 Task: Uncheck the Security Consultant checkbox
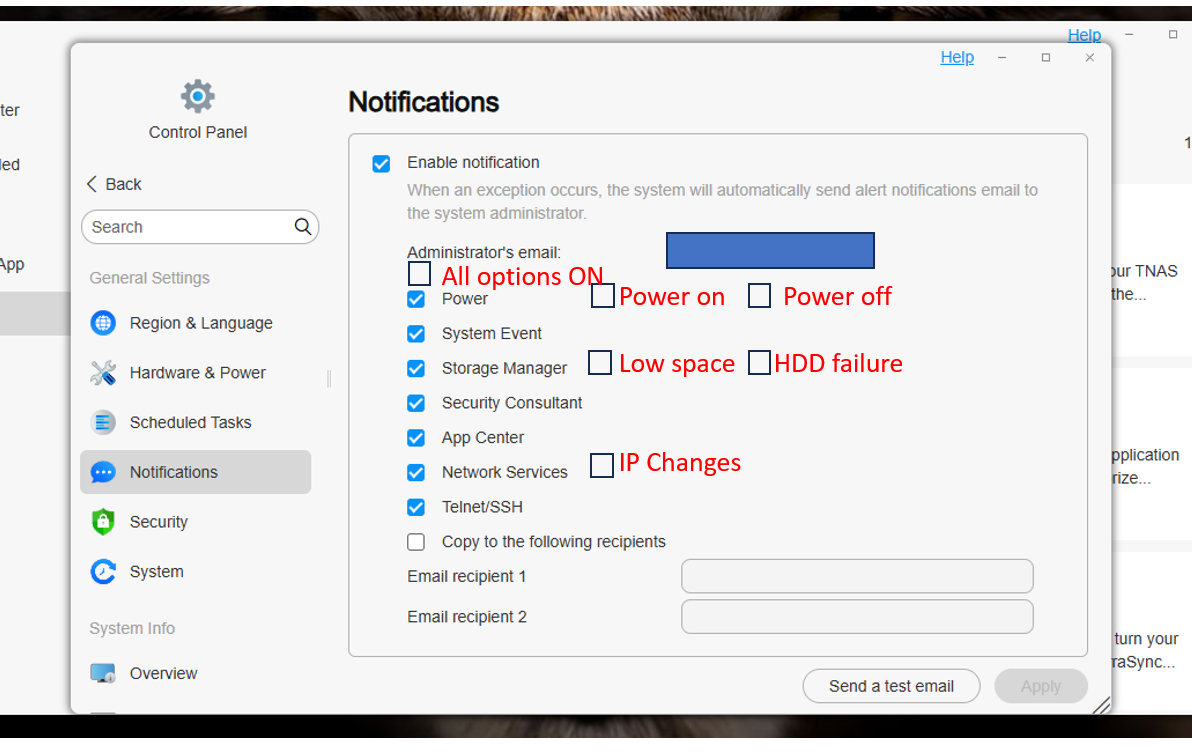[416, 403]
